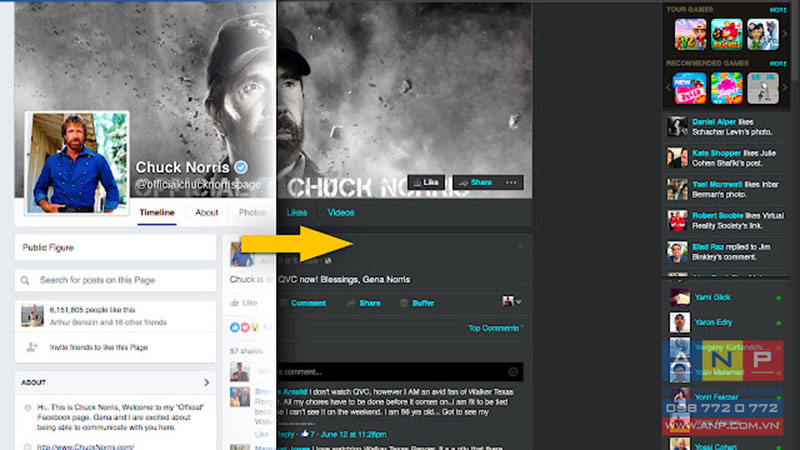Click MORE next to Recommended Games

pos(778,64)
